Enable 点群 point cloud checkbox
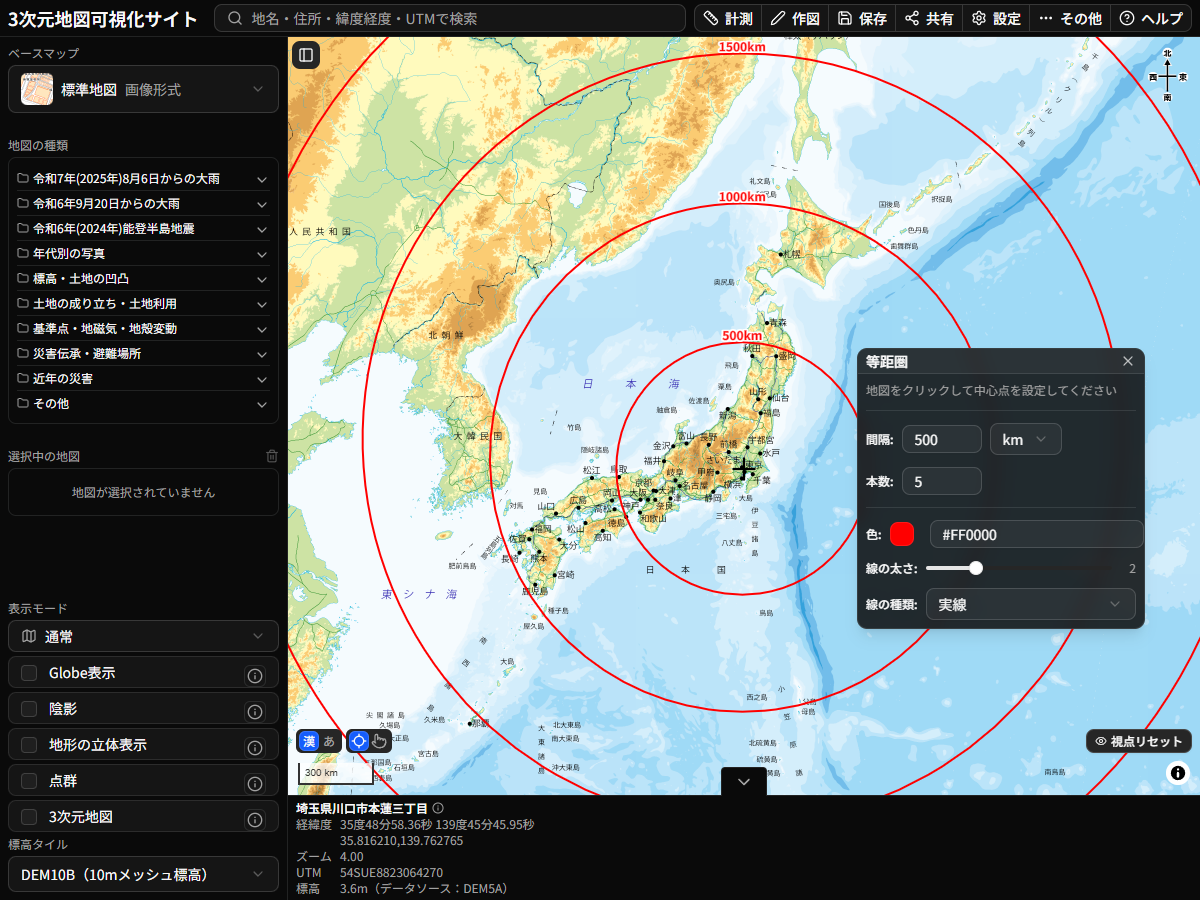 point(29,781)
